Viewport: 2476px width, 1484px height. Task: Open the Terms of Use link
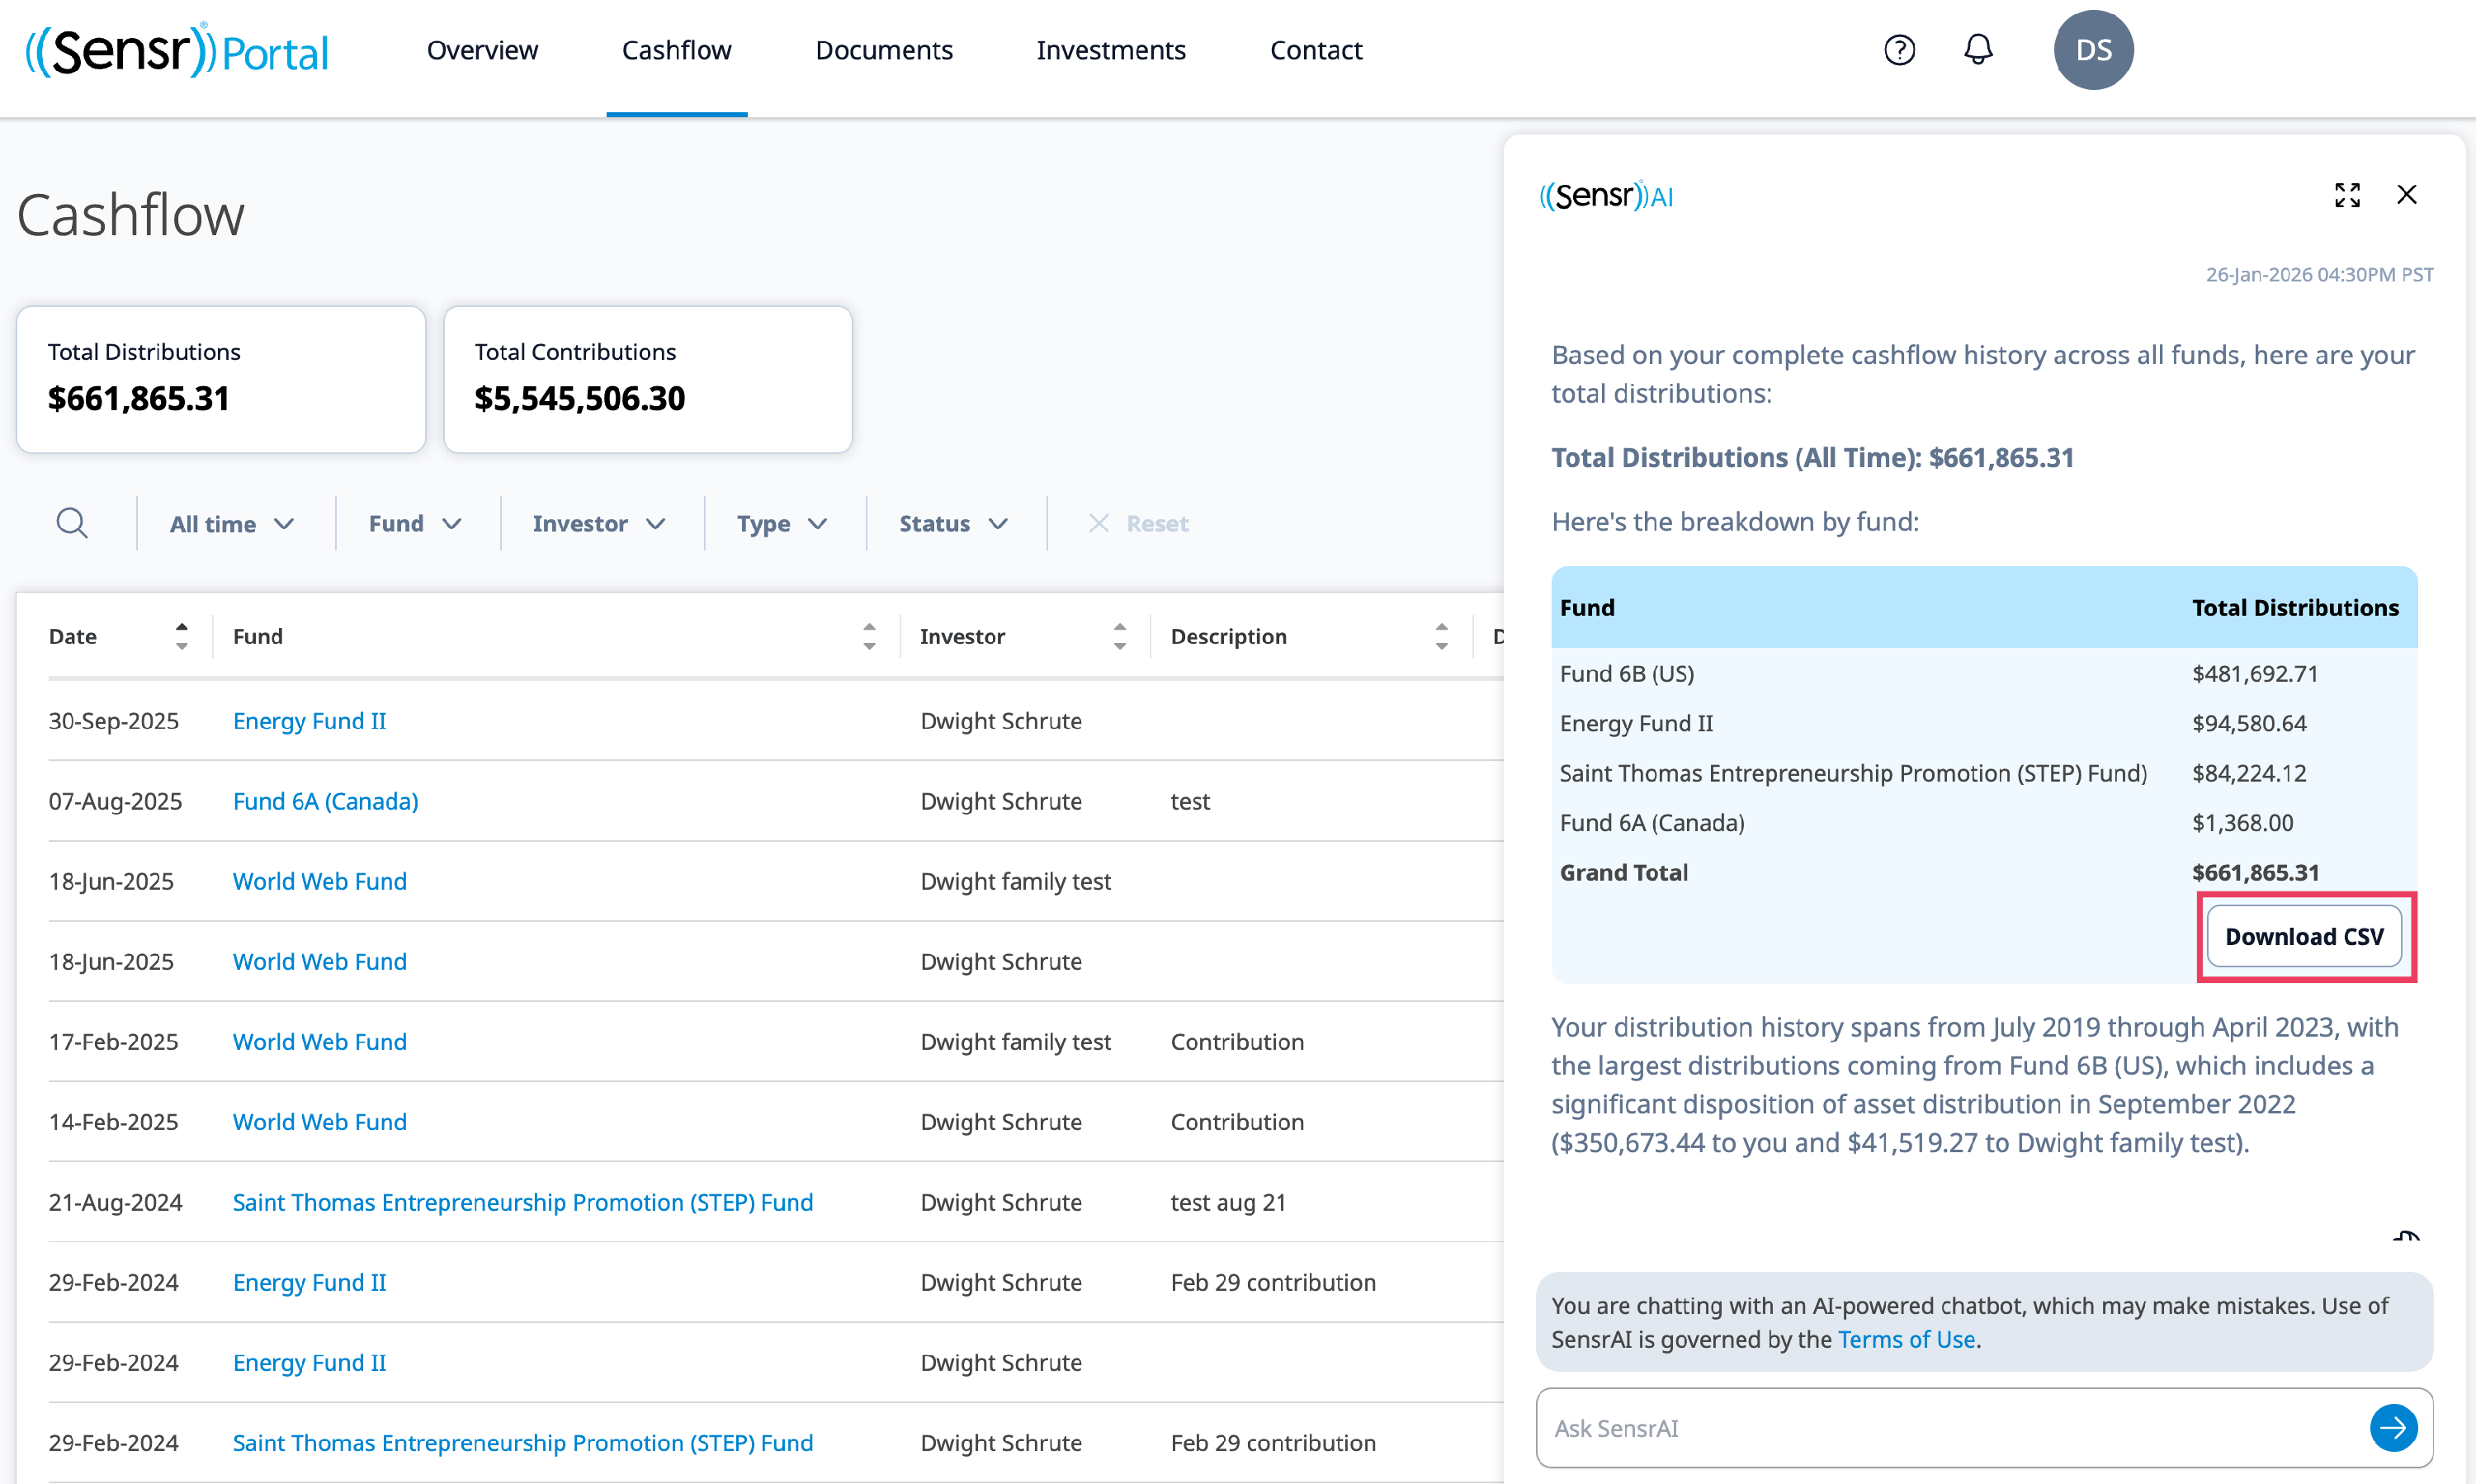(1906, 1340)
